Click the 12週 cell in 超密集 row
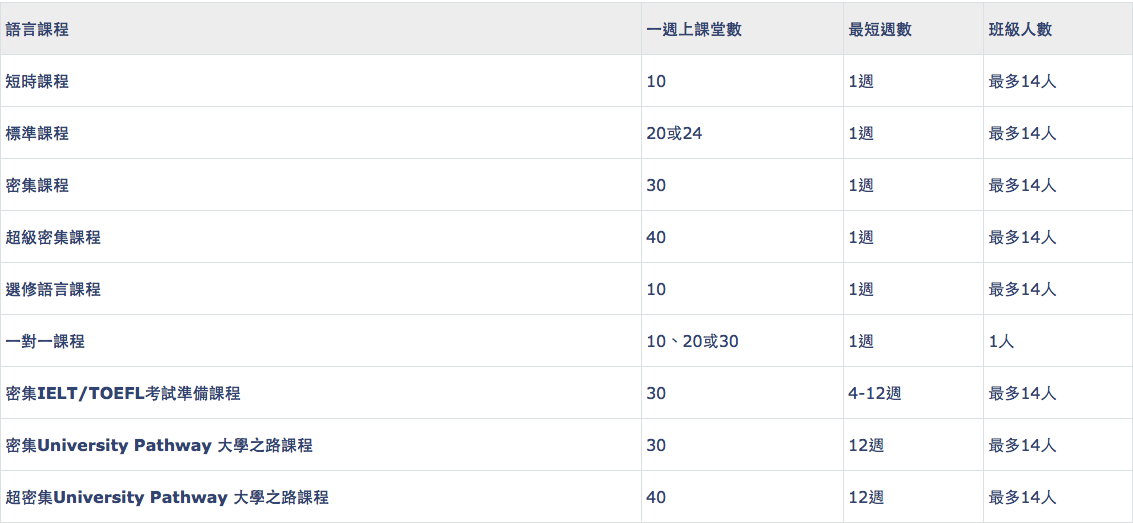Screen dimensions: 1133x523 coord(866,498)
